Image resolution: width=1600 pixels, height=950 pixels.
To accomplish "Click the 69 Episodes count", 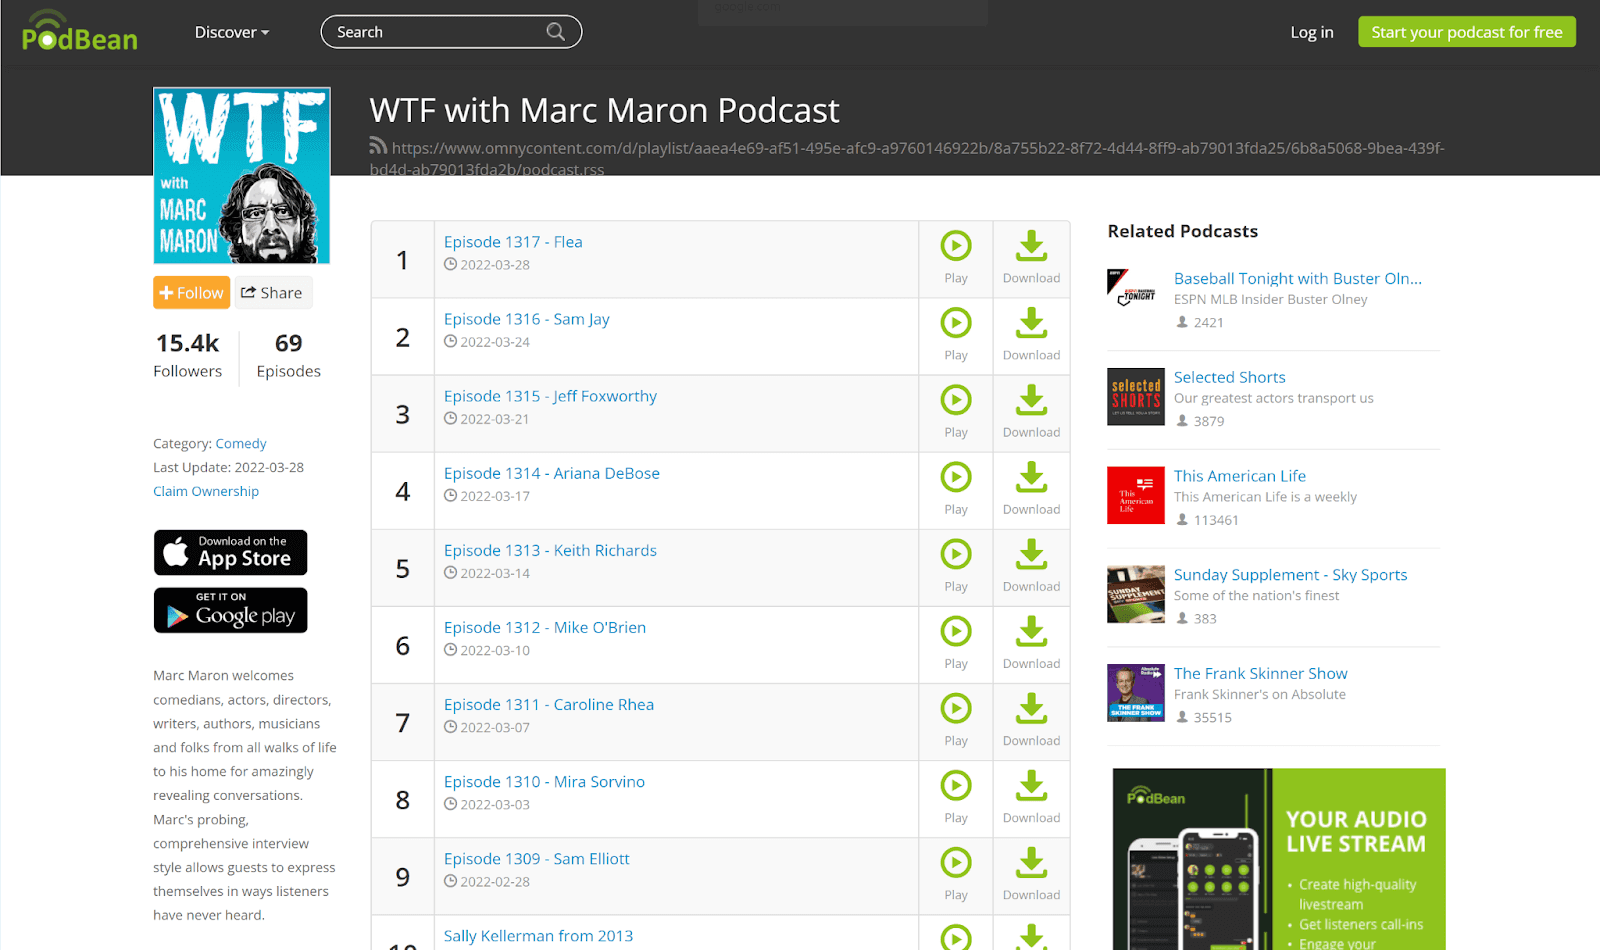I will [288, 356].
